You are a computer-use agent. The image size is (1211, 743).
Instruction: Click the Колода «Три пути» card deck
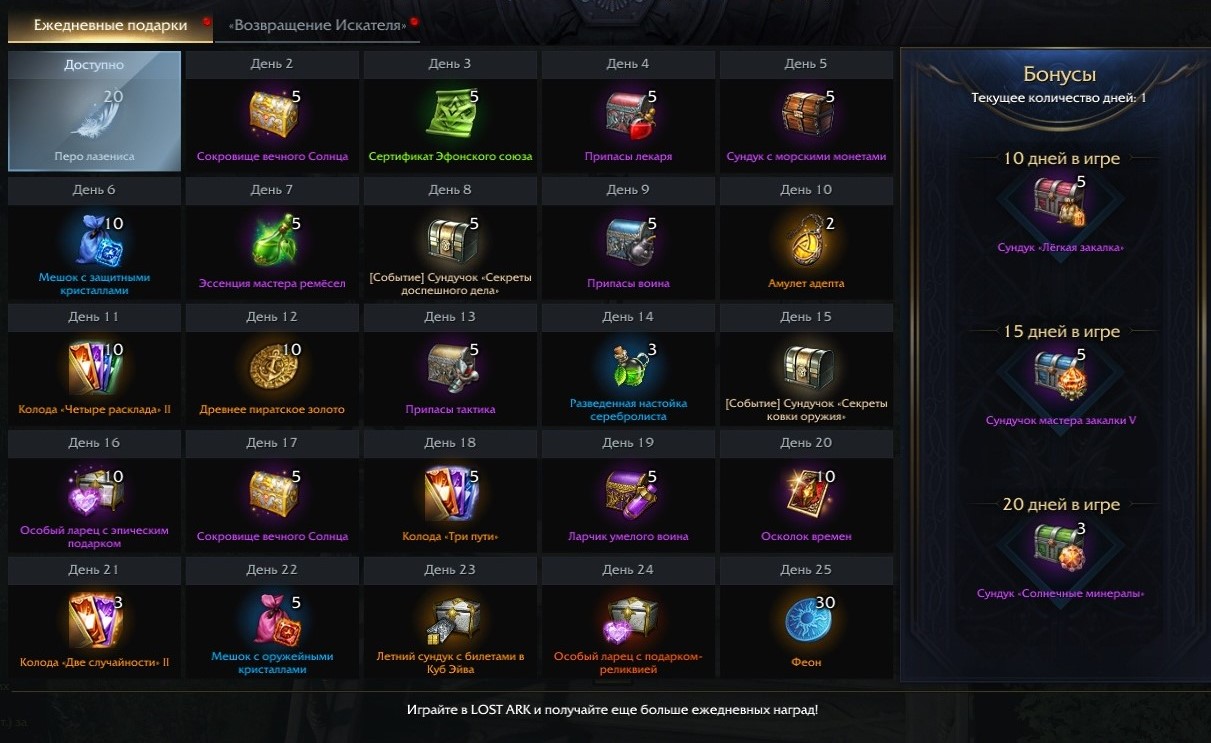[x=450, y=493]
